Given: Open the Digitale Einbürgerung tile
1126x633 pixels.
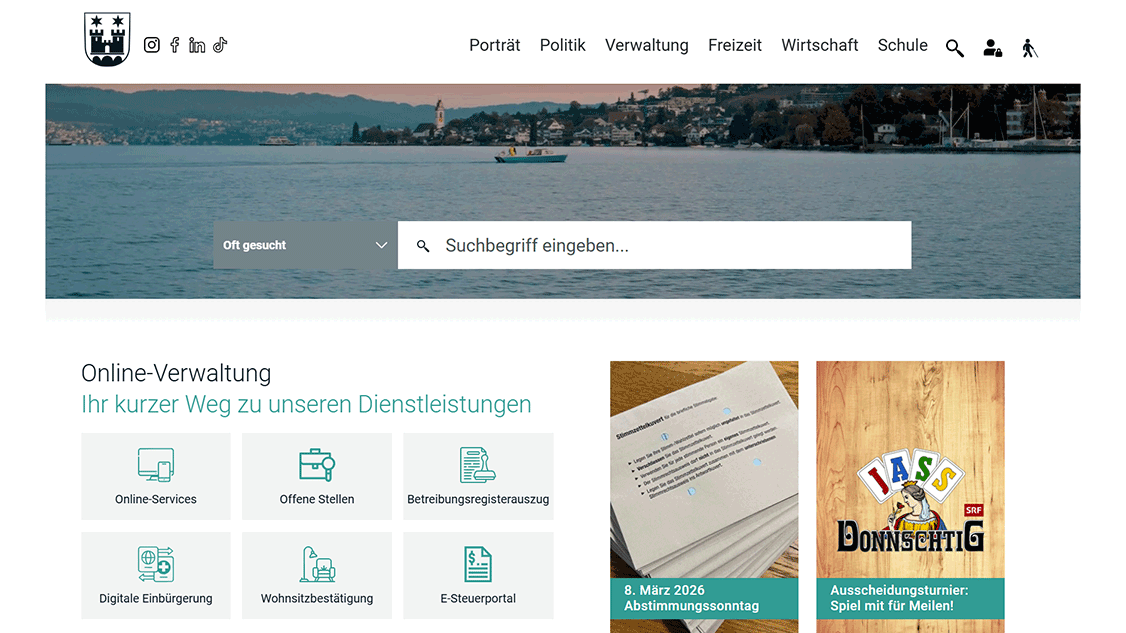Looking at the screenshot, I should (x=155, y=575).
